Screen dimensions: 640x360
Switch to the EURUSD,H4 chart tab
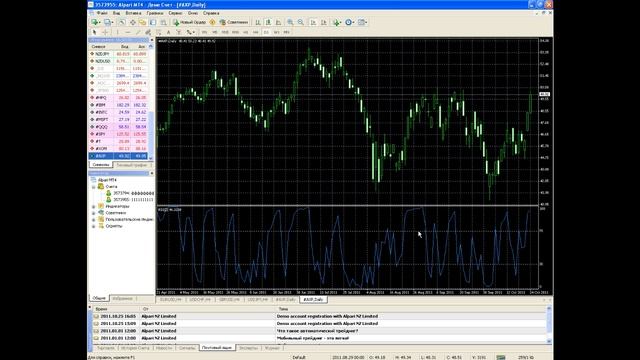click(171, 300)
